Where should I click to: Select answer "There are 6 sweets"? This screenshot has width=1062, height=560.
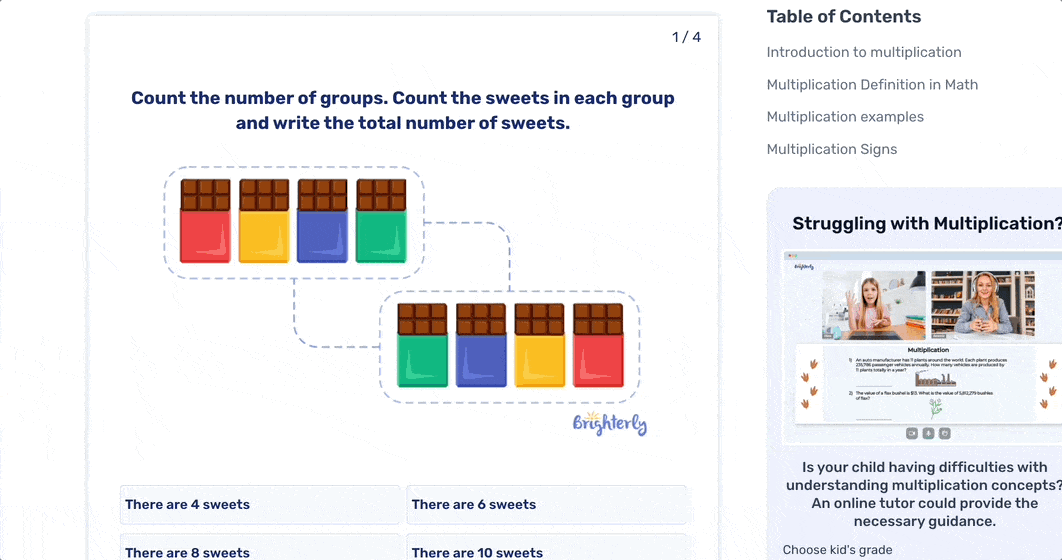[x=546, y=505]
